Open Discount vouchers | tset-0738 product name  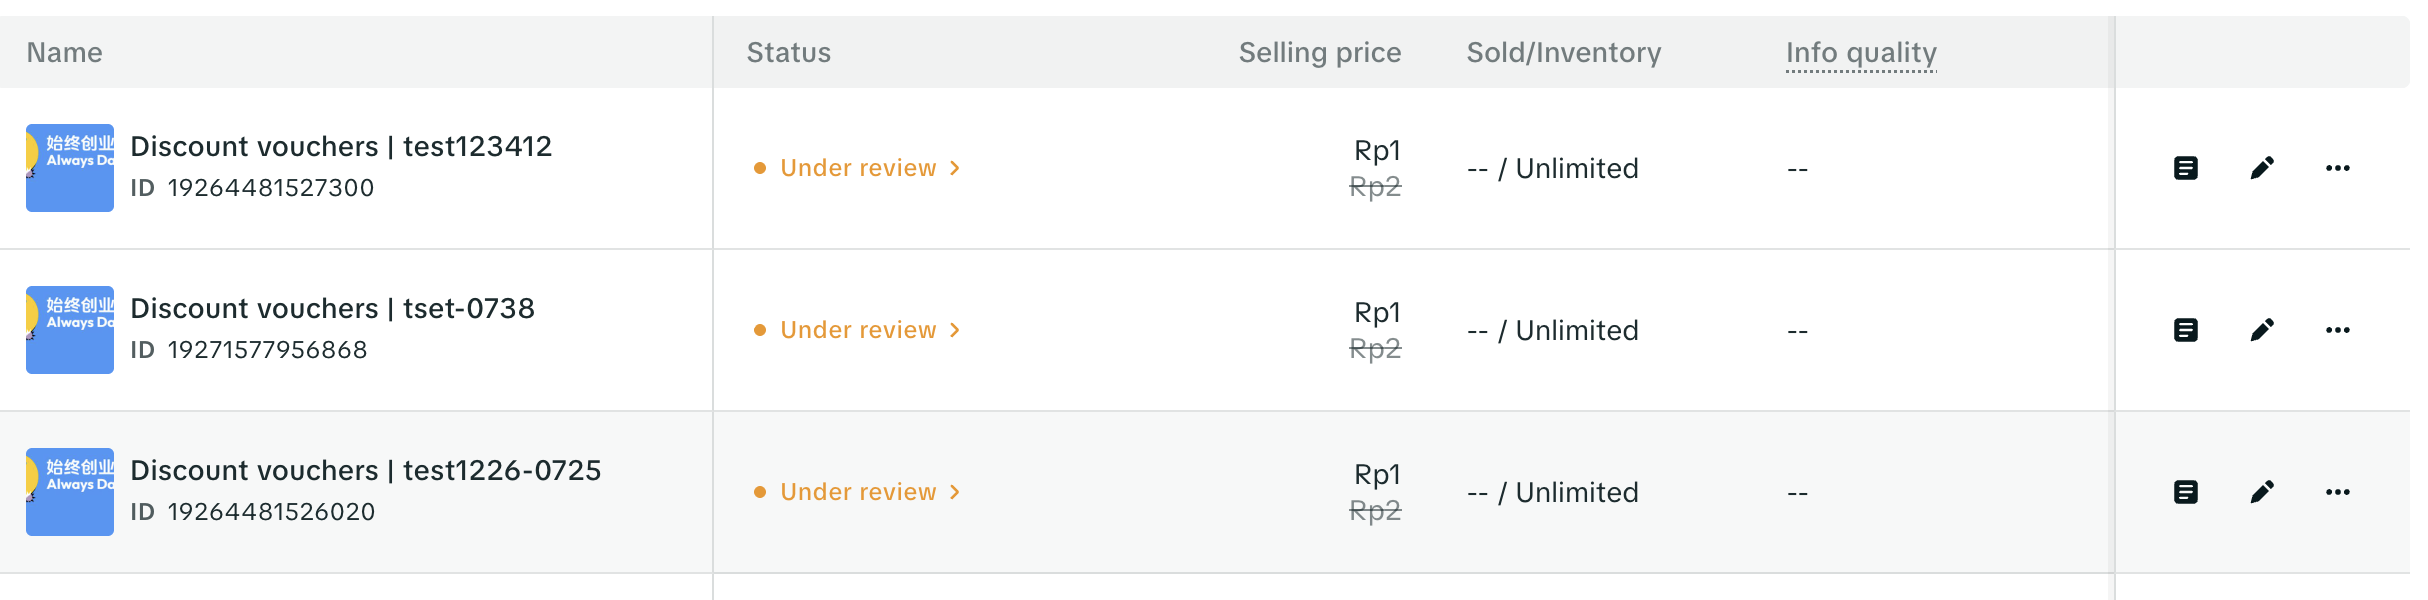(x=332, y=309)
